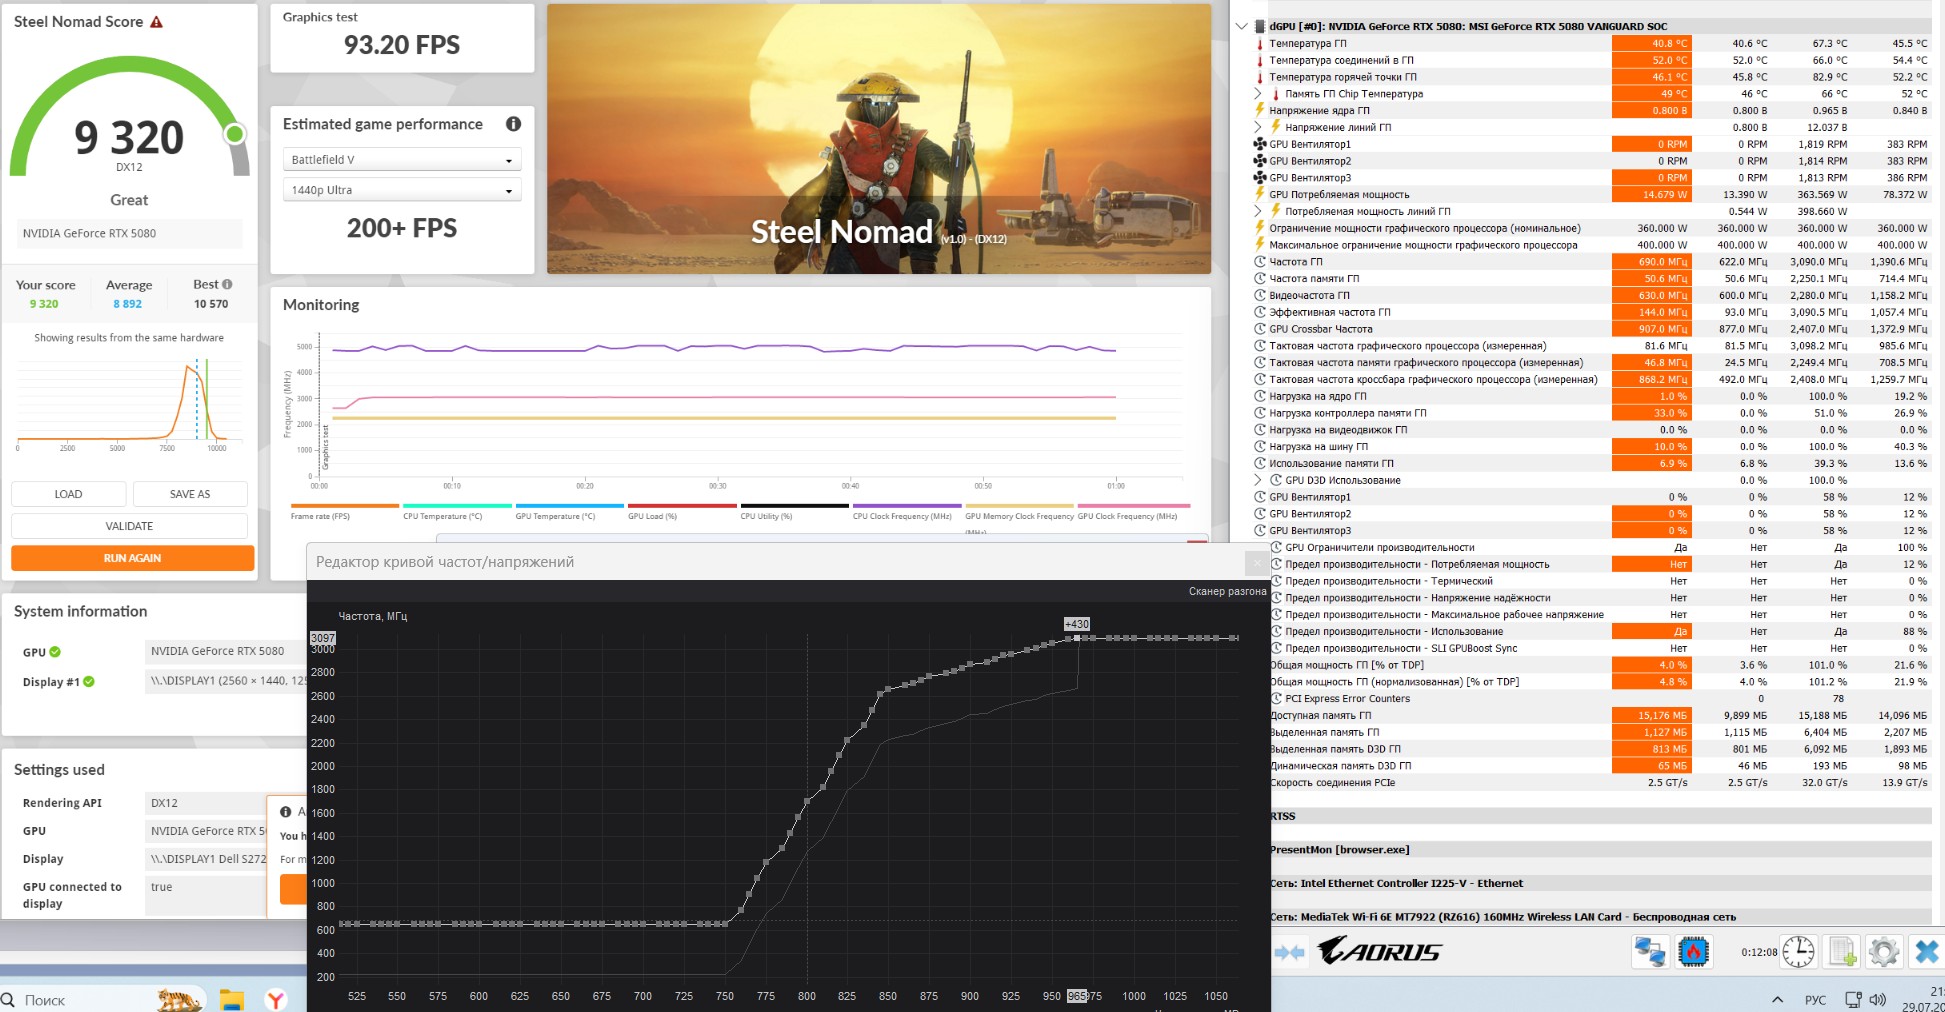
Task: Click the 40.8 °C current value cell
Action: (x=1651, y=44)
